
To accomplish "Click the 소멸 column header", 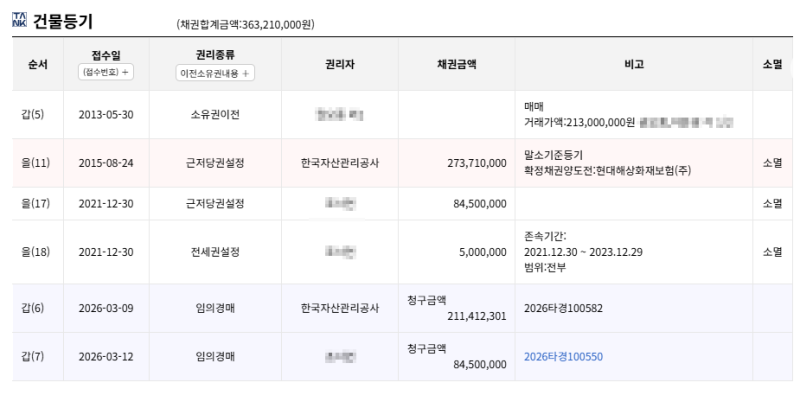I will click(x=772, y=64).
